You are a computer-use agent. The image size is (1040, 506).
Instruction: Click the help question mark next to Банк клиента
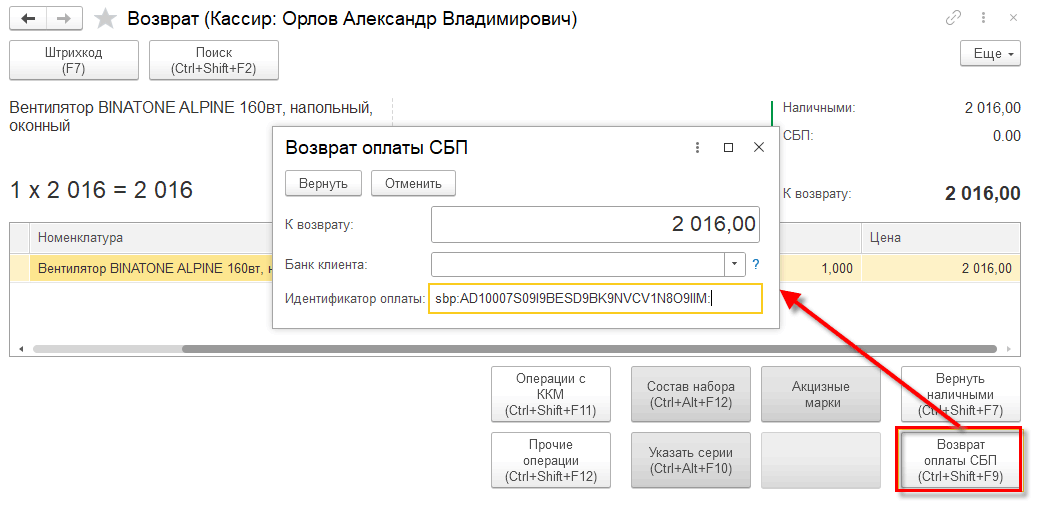756,264
